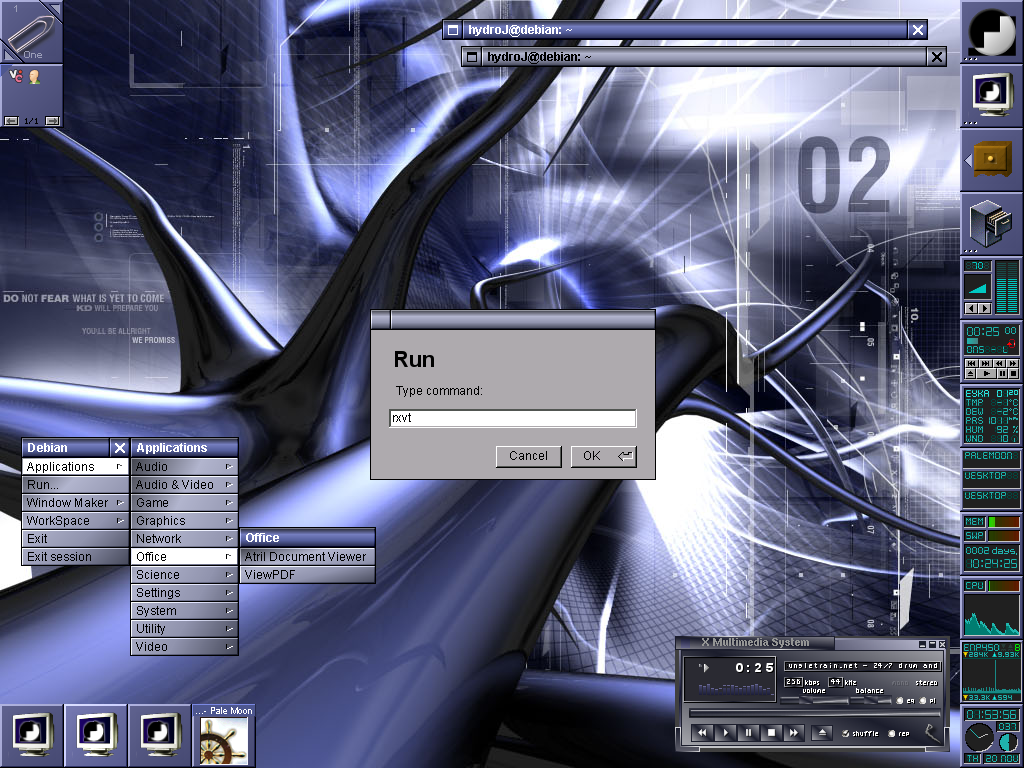Click the first GNUstep monitor icon bottom-left

pyautogui.click(x=32, y=735)
